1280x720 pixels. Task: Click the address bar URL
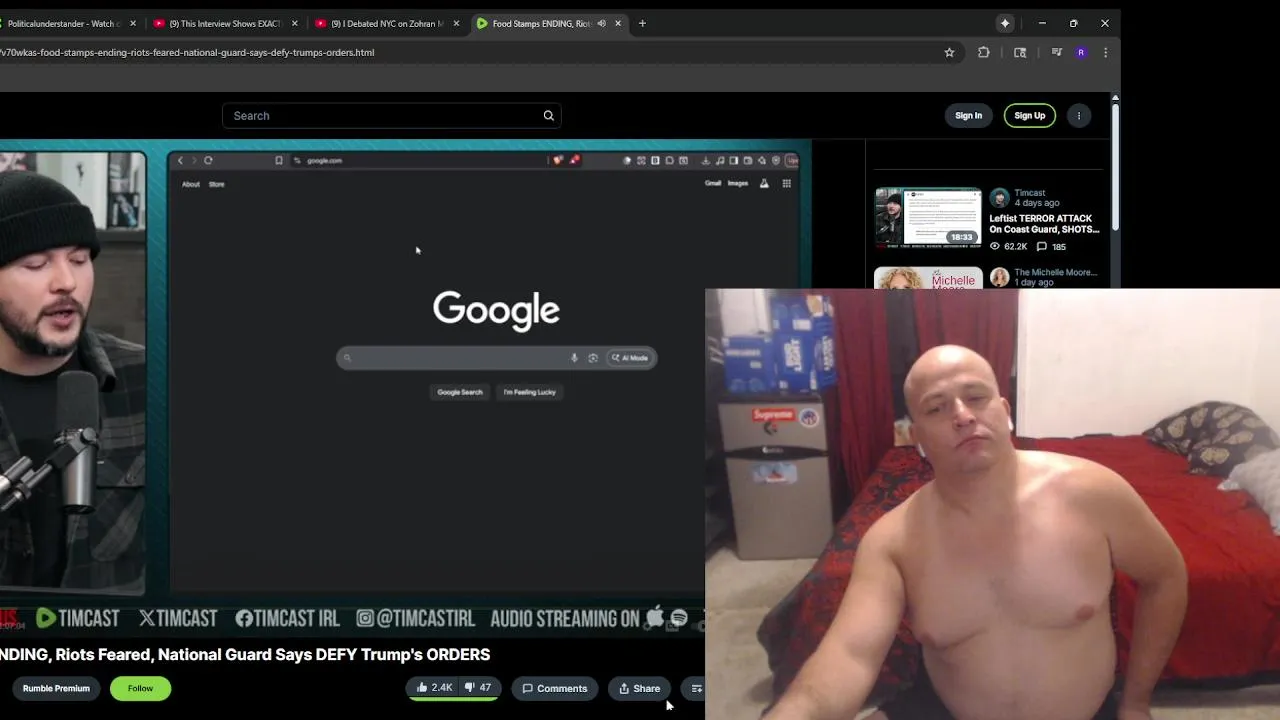coord(188,52)
